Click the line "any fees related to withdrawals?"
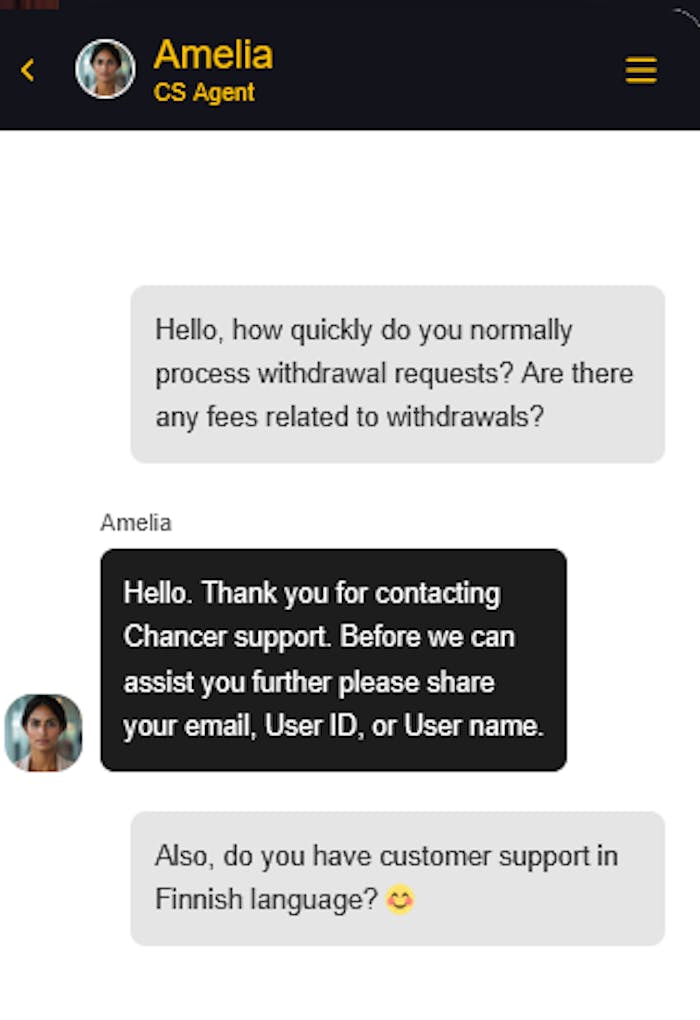 pos(349,416)
